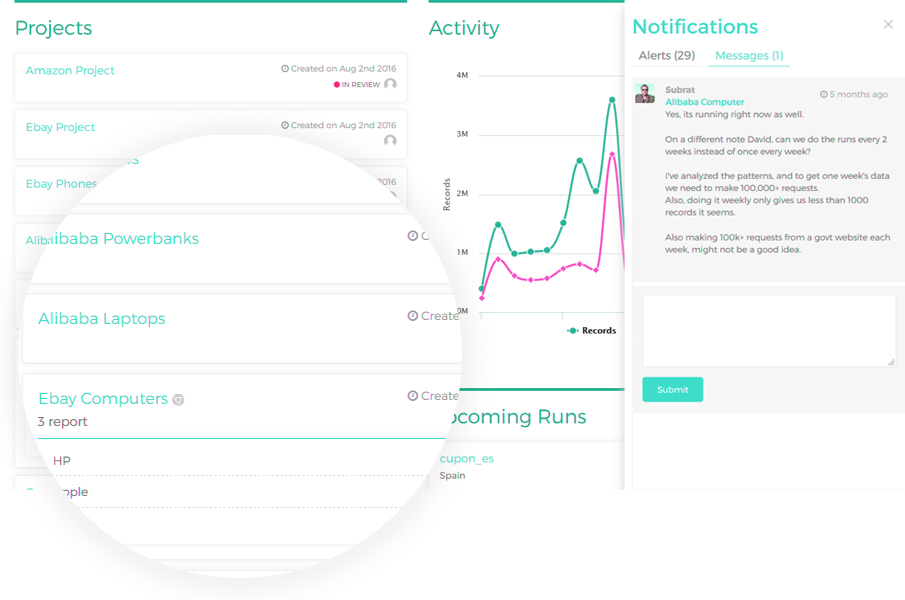Viewport: 905px width, 600px height.
Task: Click the message reply text box
Action: (769, 331)
